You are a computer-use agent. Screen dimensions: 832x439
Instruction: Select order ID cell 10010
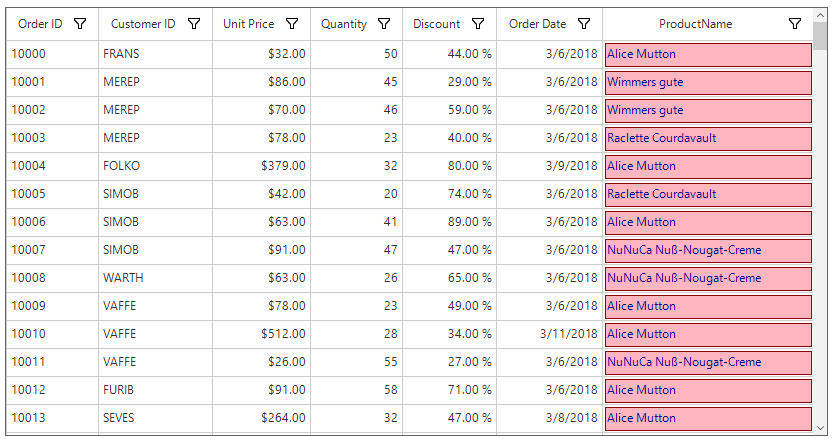coord(52,334)
